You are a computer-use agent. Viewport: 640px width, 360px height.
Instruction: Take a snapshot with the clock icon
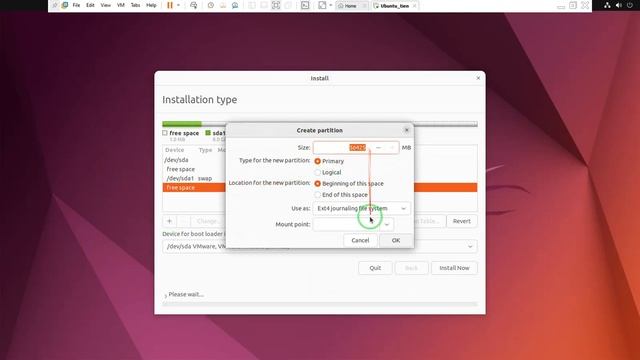[211, 5]
